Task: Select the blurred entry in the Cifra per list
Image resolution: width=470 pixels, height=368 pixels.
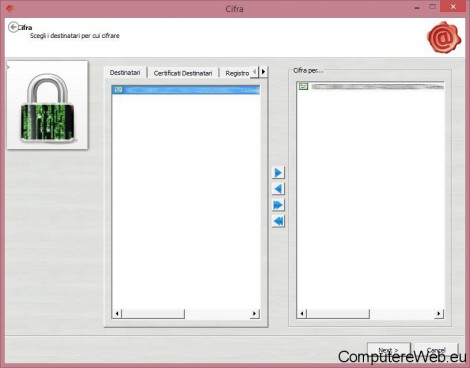Action: 371,86
